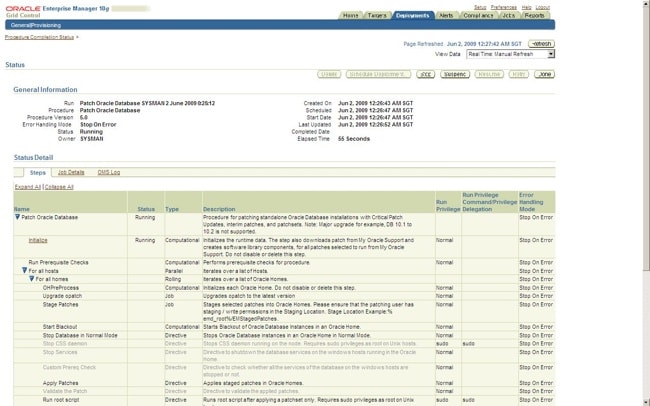
Task: Click the General Provisioning subtab label
Action: pyautogui.click(x=36, y=25)
